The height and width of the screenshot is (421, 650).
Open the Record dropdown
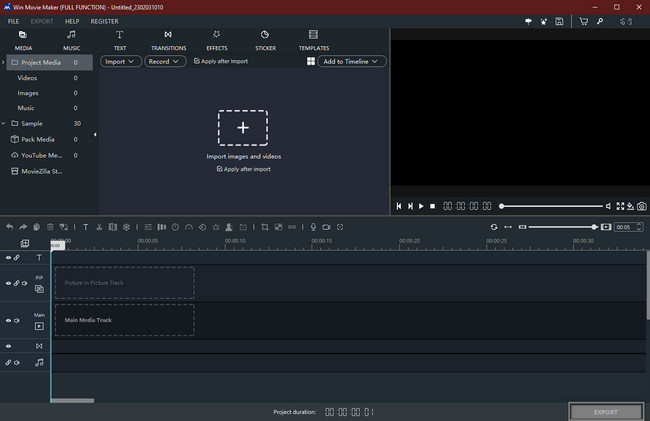165,61
